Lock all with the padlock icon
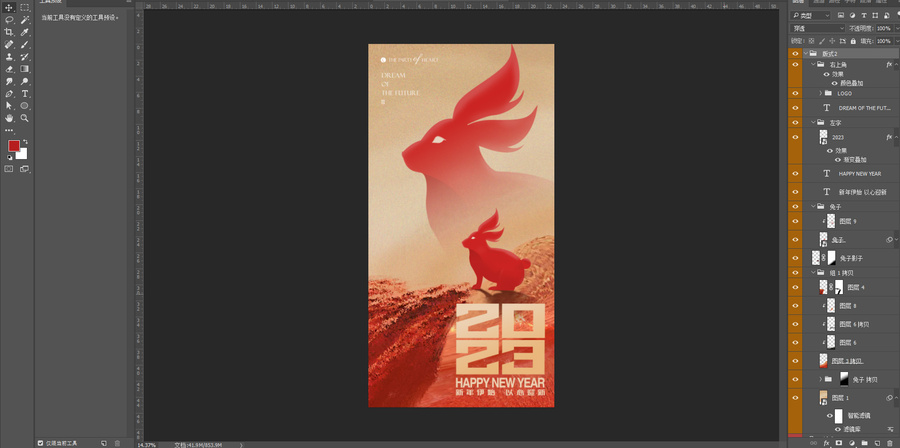The image size is (900, 448). click(853, 41)
